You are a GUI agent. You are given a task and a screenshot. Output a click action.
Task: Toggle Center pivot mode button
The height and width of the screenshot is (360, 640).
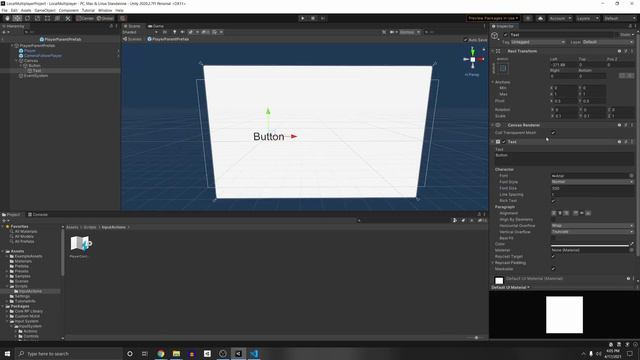coord(86,18)
